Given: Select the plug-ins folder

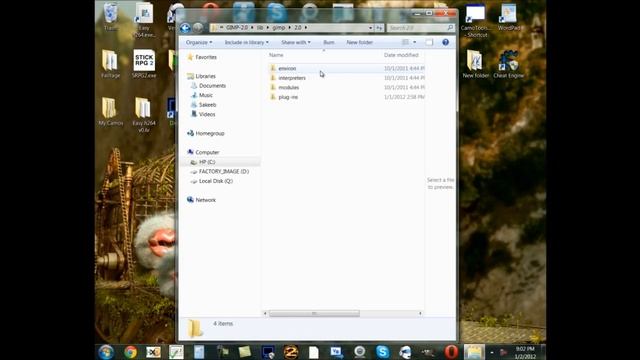Looking at the screenshot, I should (x=288, y=97).
